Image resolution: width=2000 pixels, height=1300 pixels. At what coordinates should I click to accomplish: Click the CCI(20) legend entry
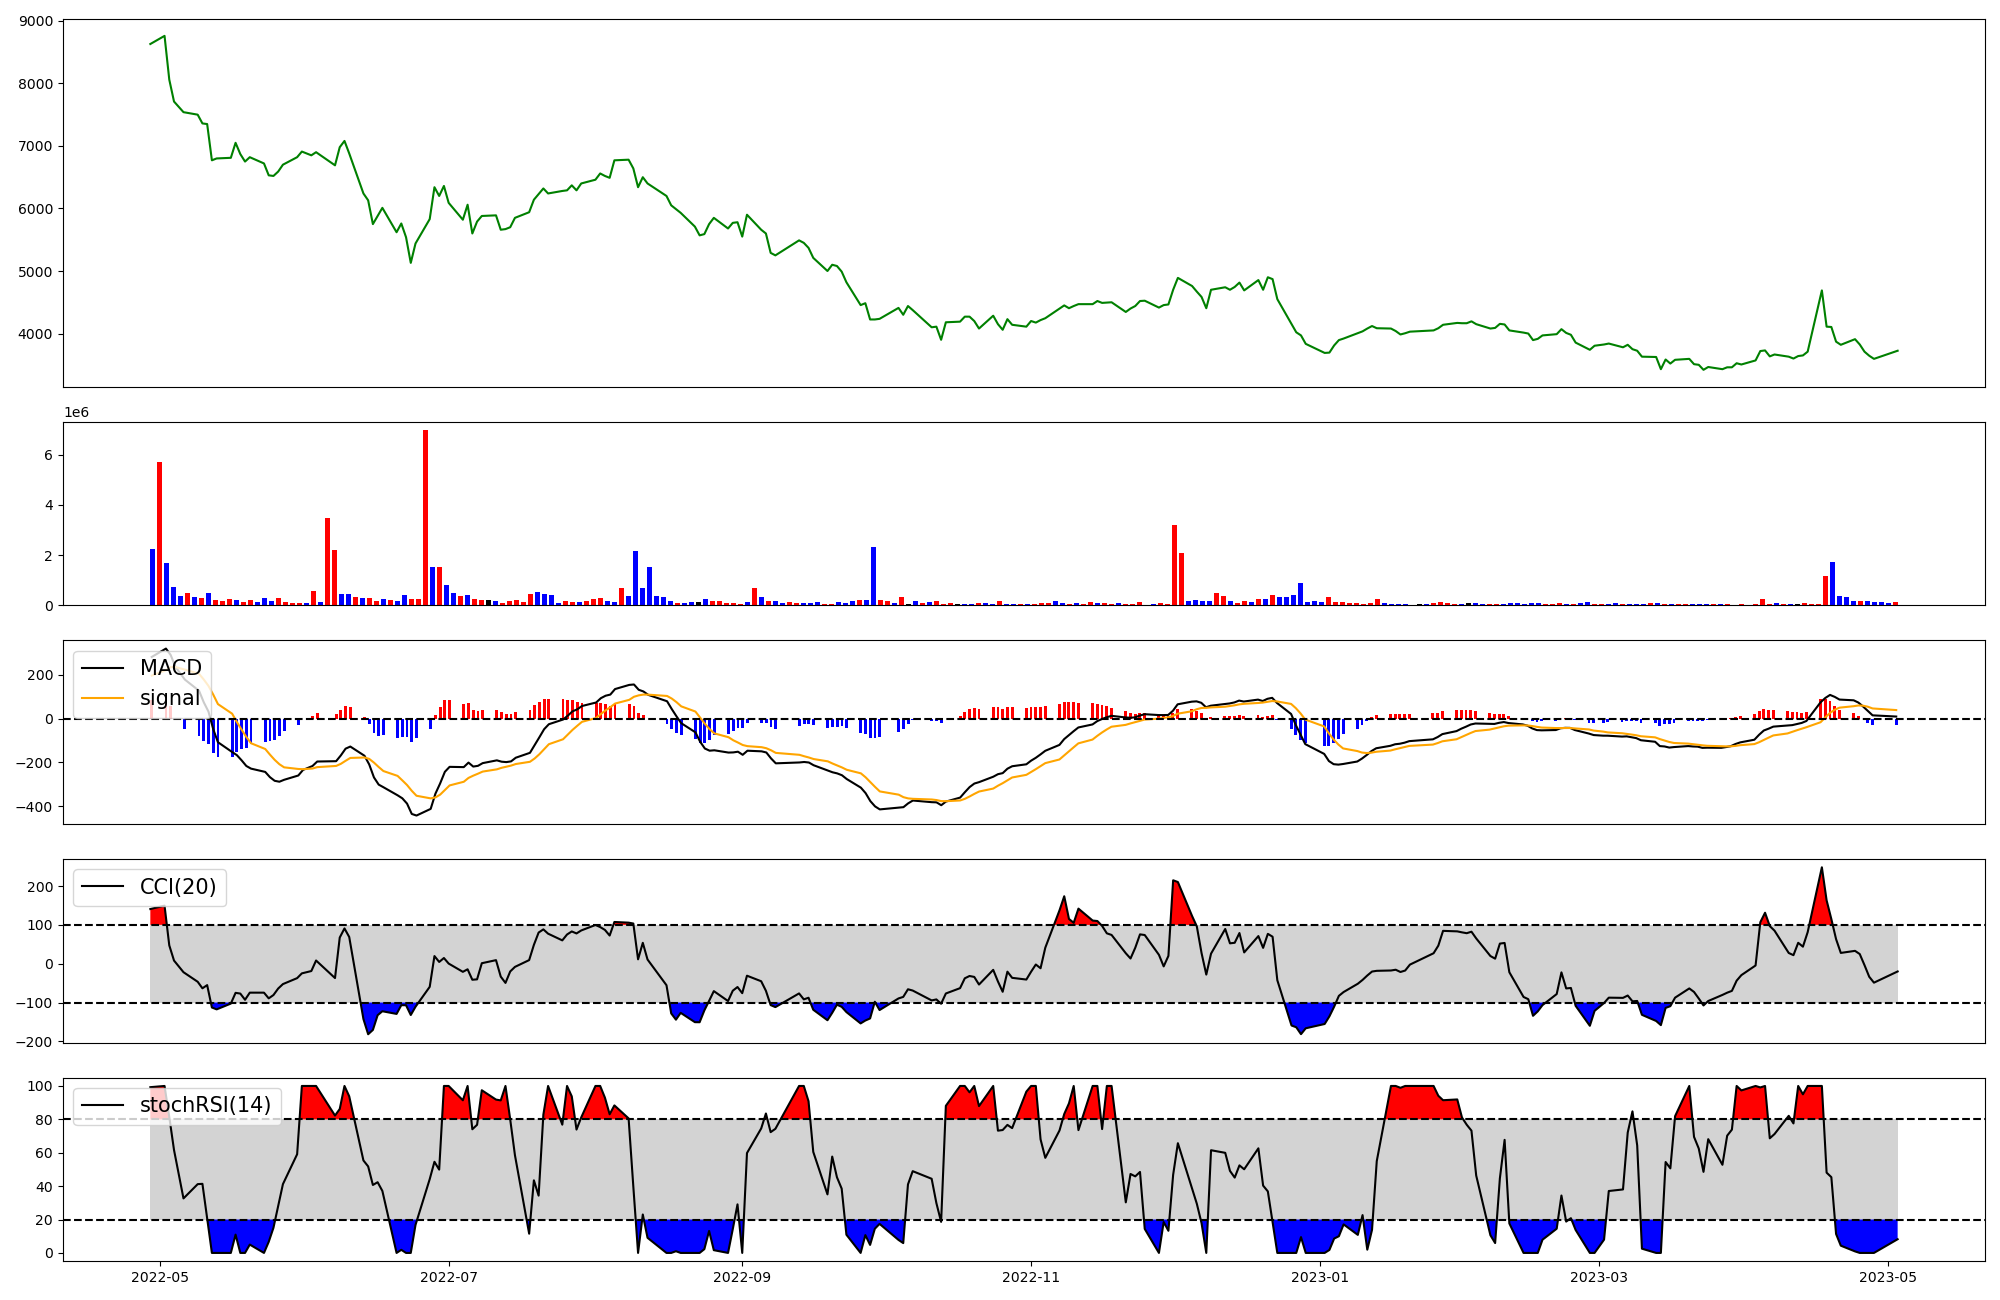pyautogui.click(x=177, y=887)
